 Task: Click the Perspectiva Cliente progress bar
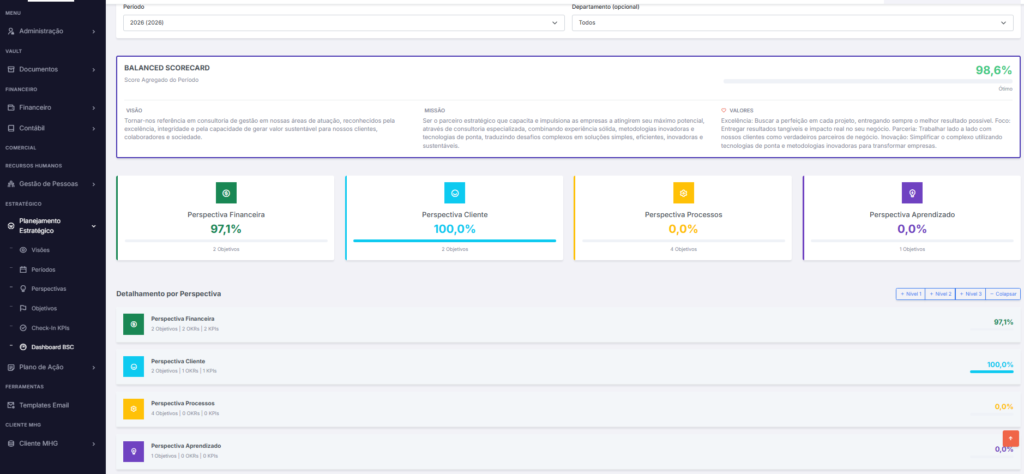click(x=454, y=241)
